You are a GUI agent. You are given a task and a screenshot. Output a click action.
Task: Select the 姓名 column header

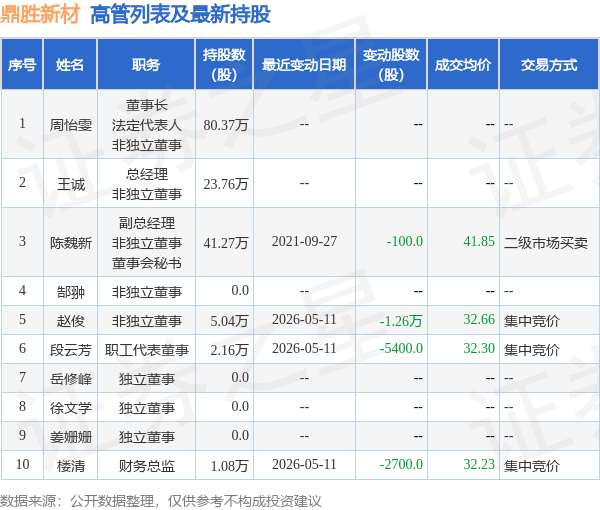(70, 64)
